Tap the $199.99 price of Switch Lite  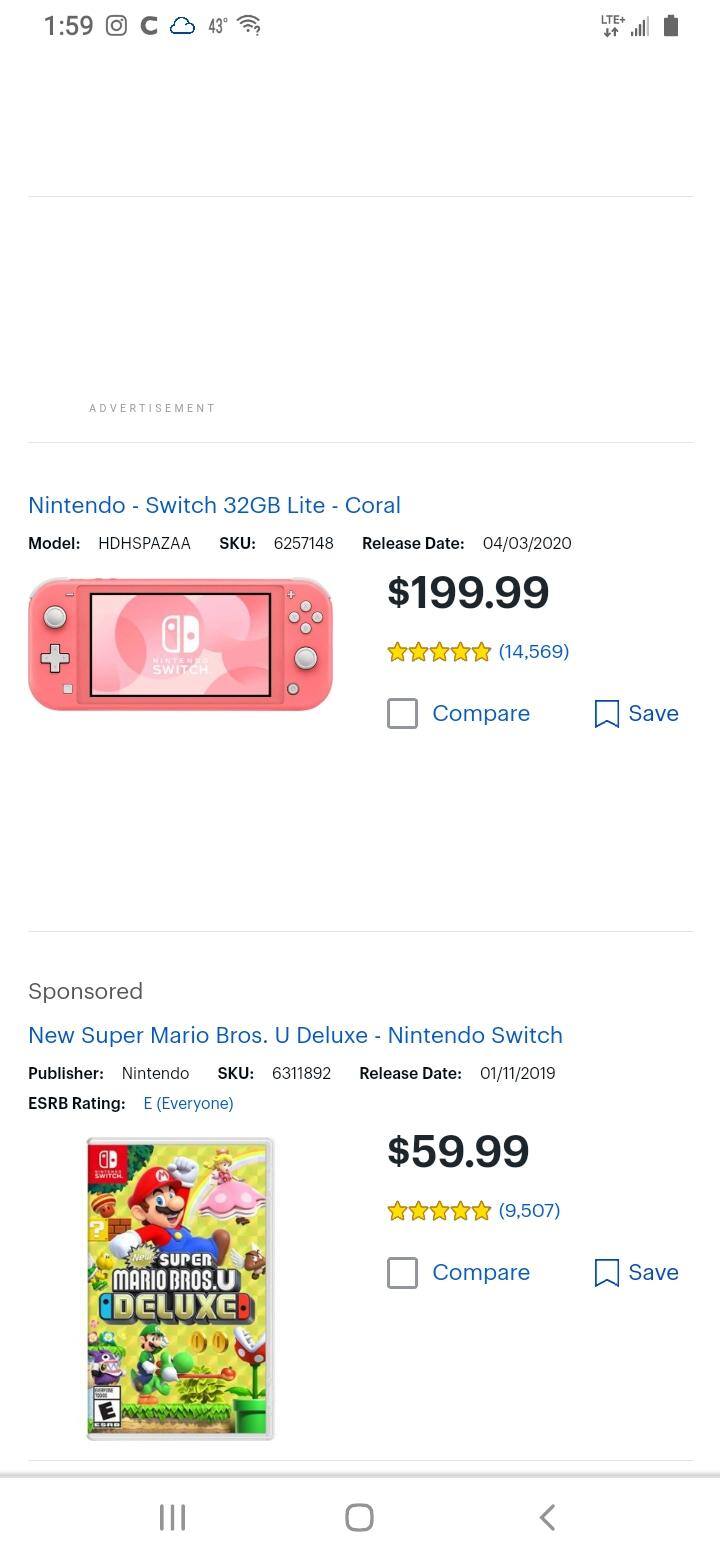[x=468, y=592]
